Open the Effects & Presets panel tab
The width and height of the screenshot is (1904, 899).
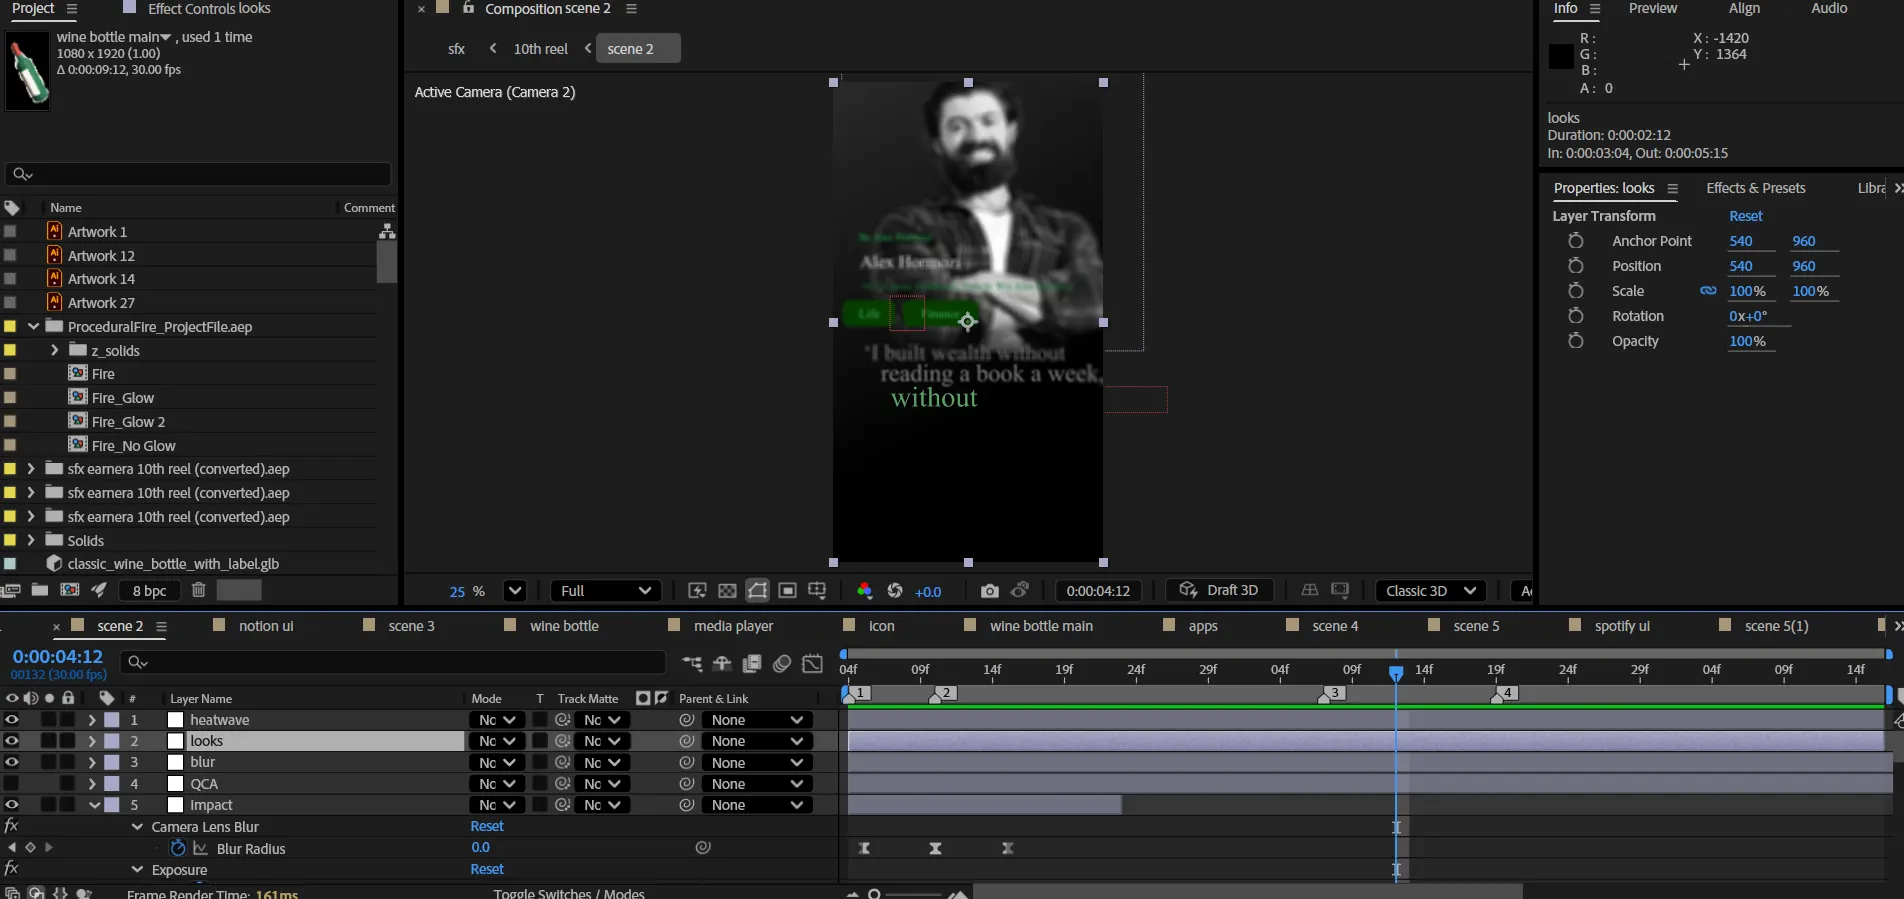pyautogui.click(x=1755, y=188)
